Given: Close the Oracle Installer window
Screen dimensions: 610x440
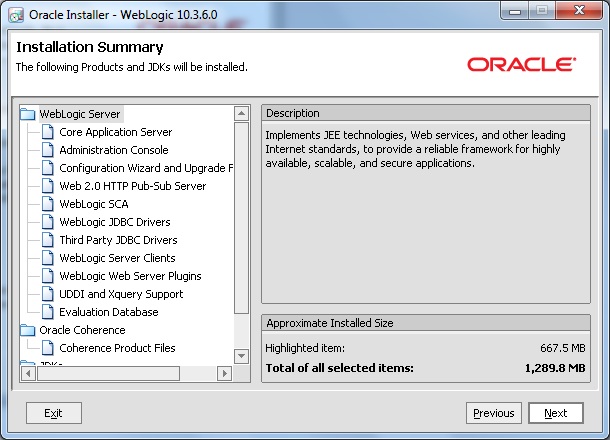Looking at the screenshot, I should [x=579, y=11].
